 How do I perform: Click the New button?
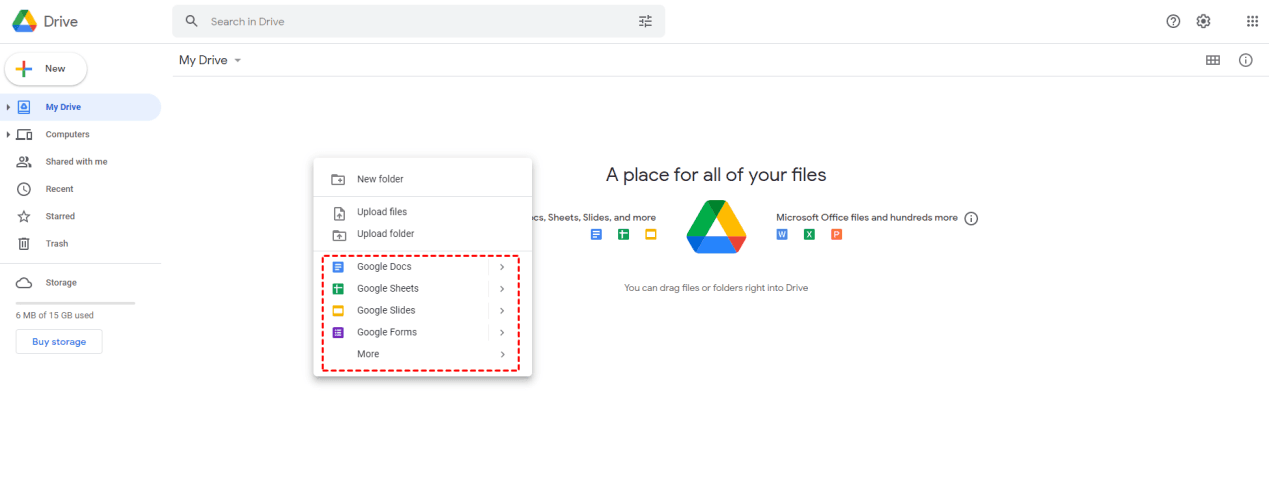point(46,69)
